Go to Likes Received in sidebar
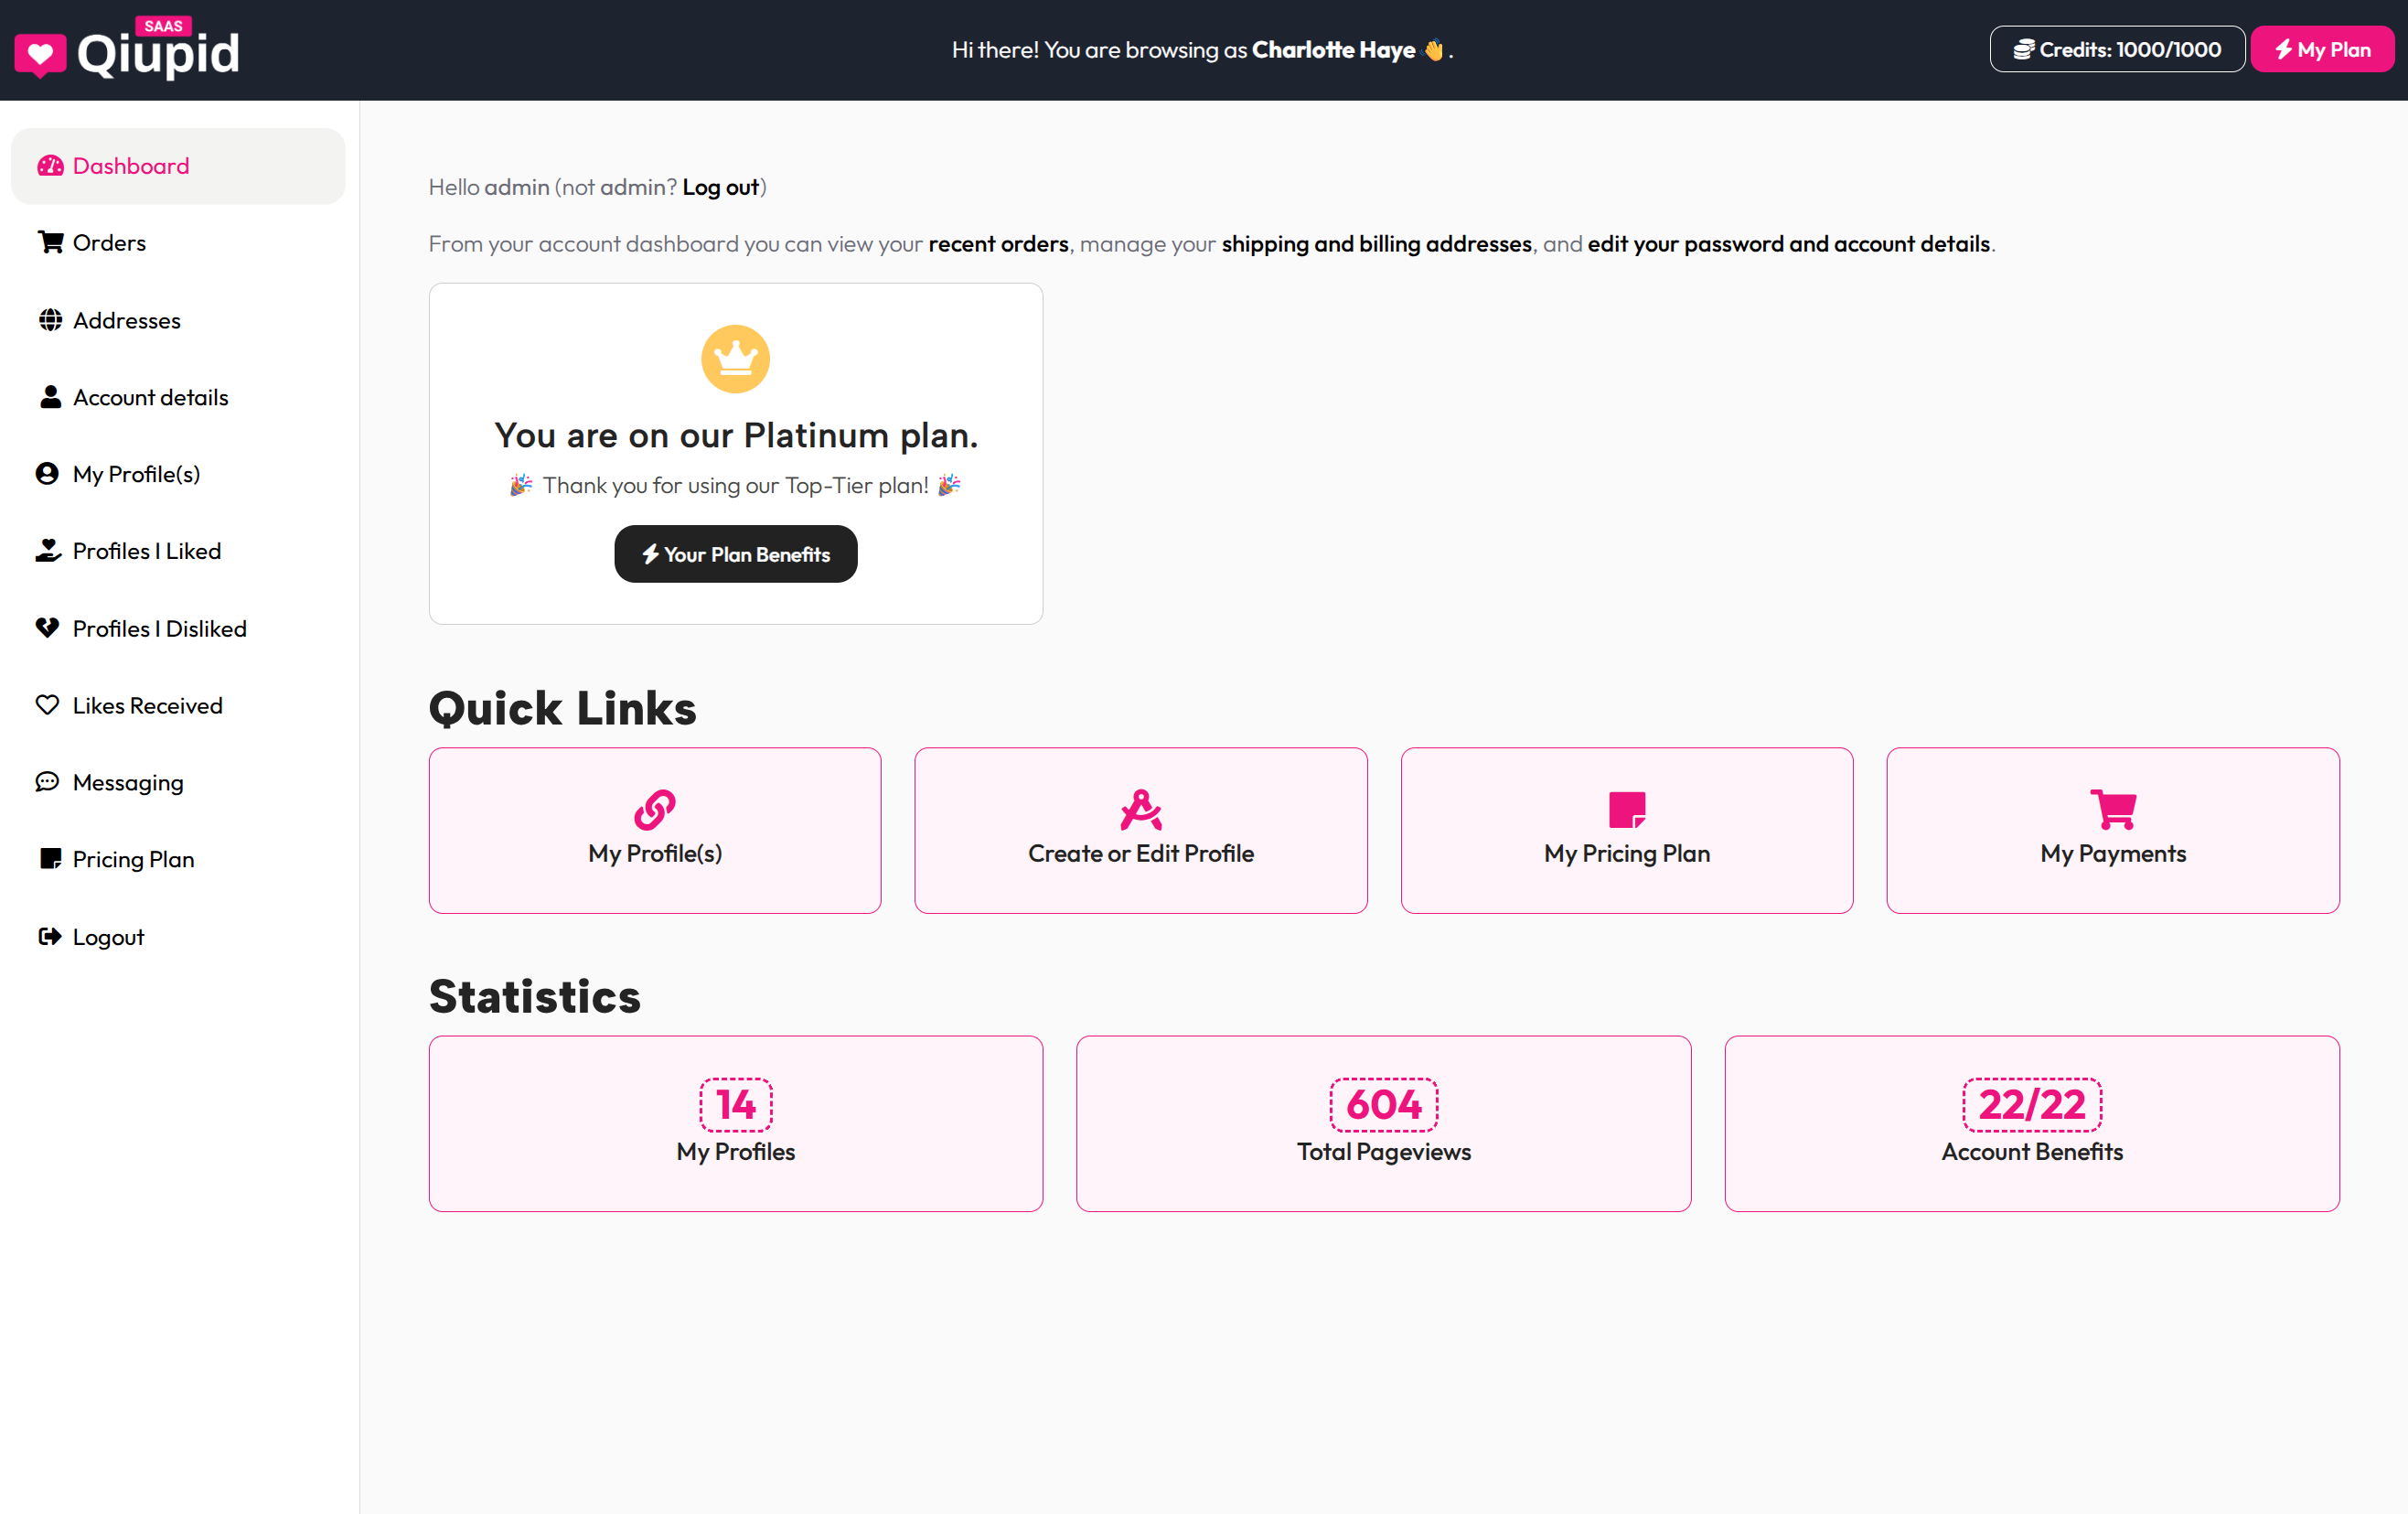Screen dimensions: 2408x1514 point(147,705)
